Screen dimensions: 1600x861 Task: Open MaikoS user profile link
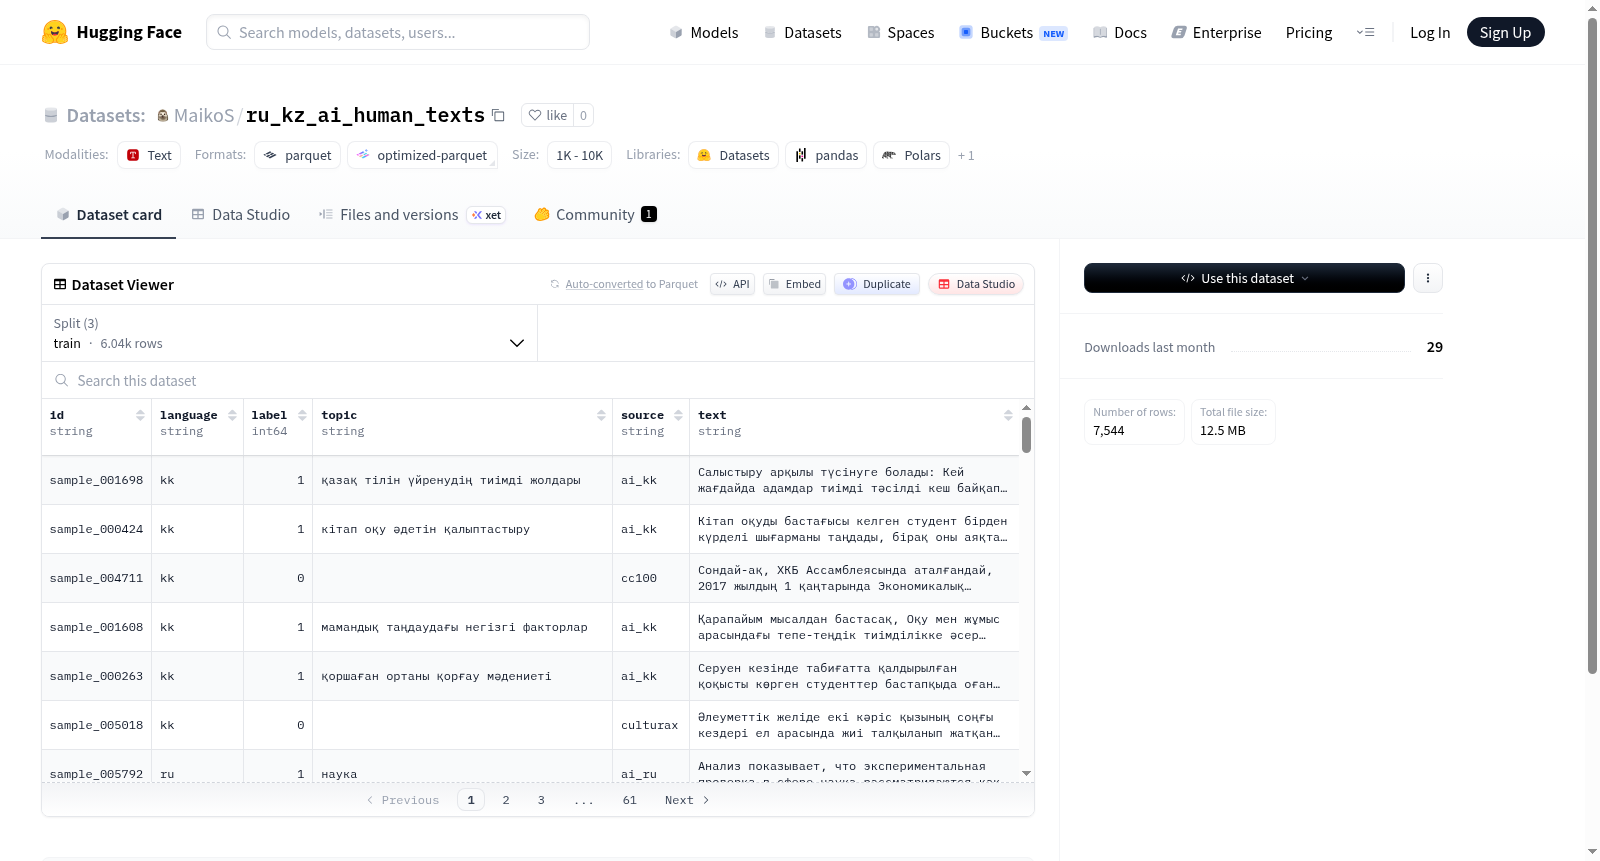tap(204, 115)
